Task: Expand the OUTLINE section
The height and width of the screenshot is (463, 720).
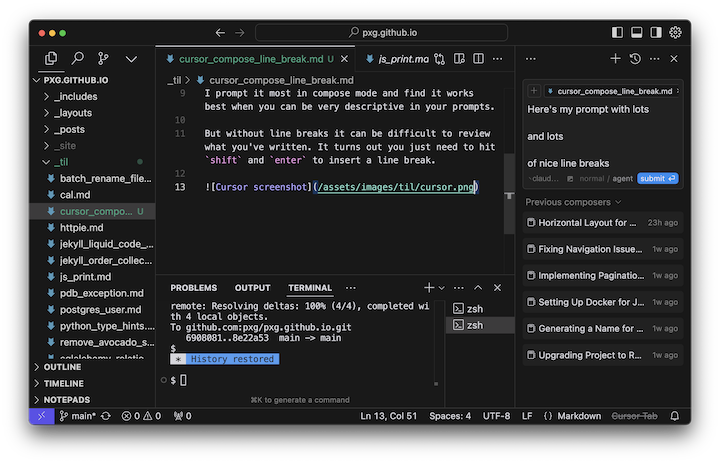Action: [92, 367]
